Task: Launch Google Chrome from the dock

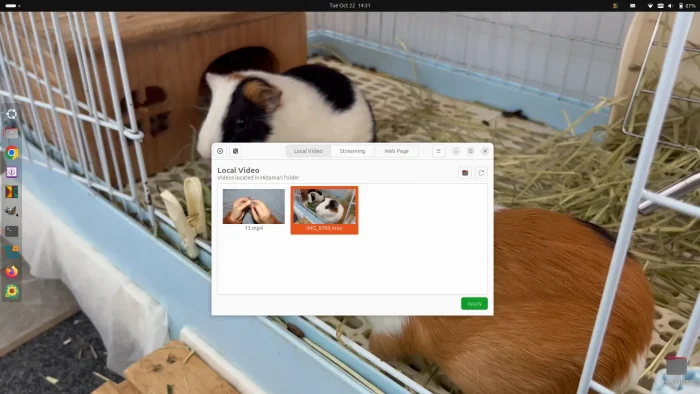Action: 12,153
